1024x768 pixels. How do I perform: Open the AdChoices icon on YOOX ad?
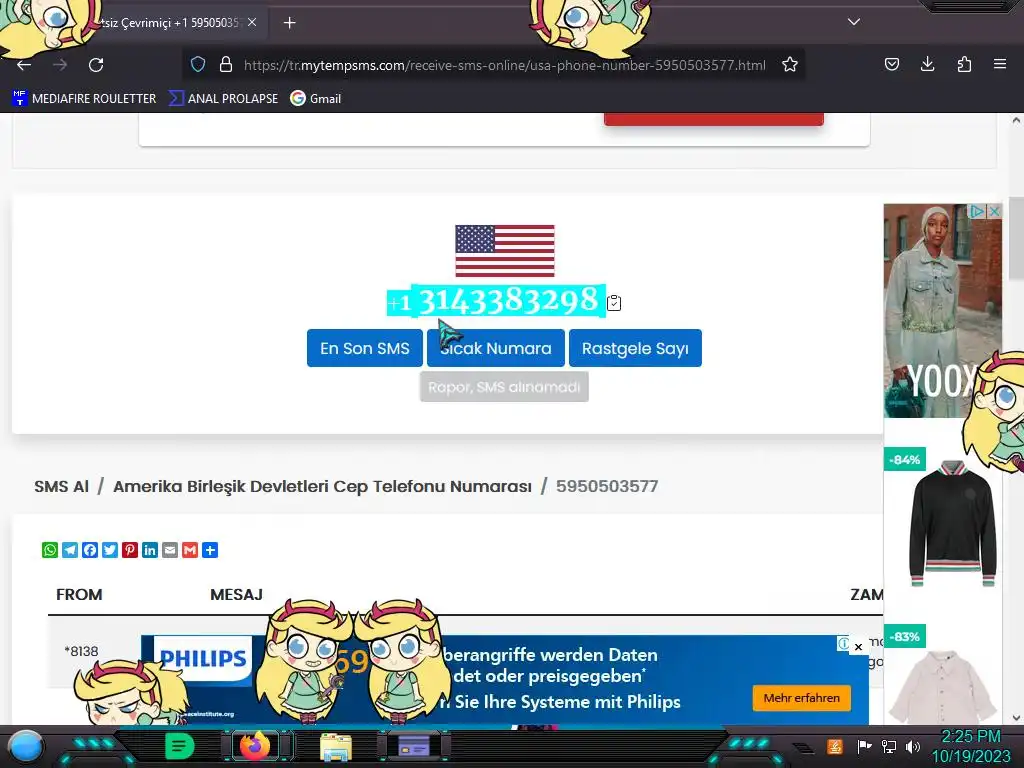pyautogui.click(x=977, y=212)
